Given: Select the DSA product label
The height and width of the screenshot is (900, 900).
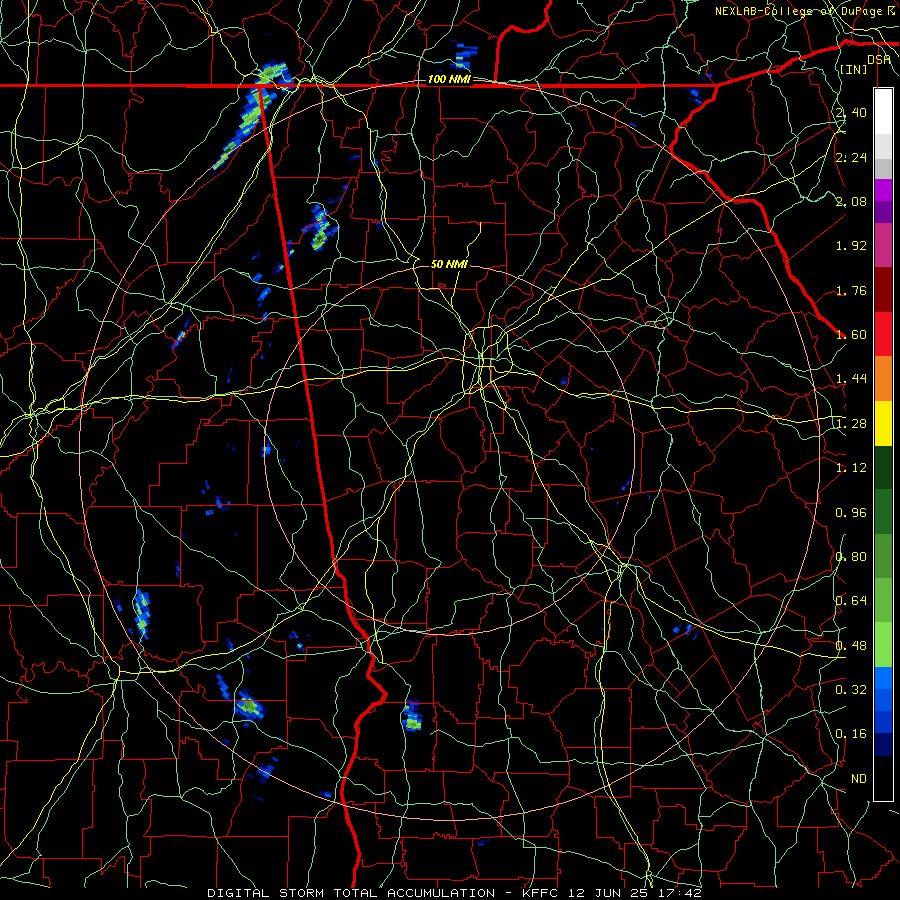Looking at the screenshot, I should [878, 59].
